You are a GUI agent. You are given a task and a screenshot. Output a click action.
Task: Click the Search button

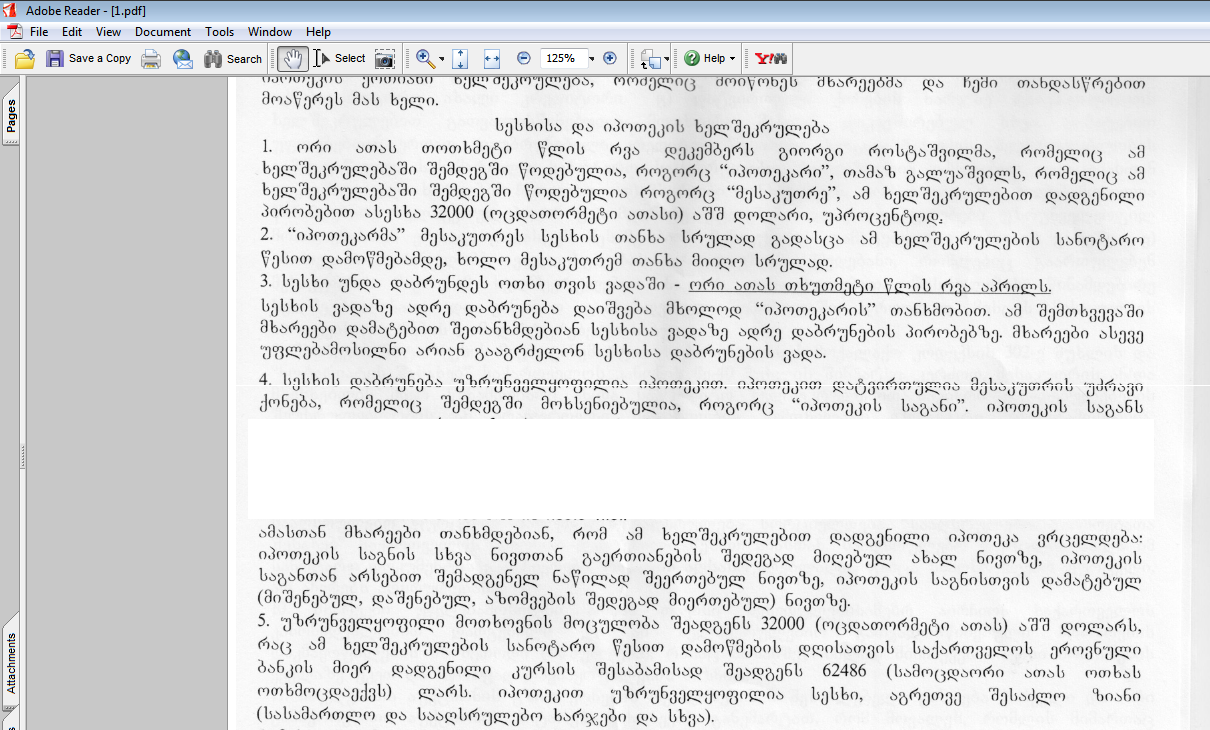pos(233,59)
